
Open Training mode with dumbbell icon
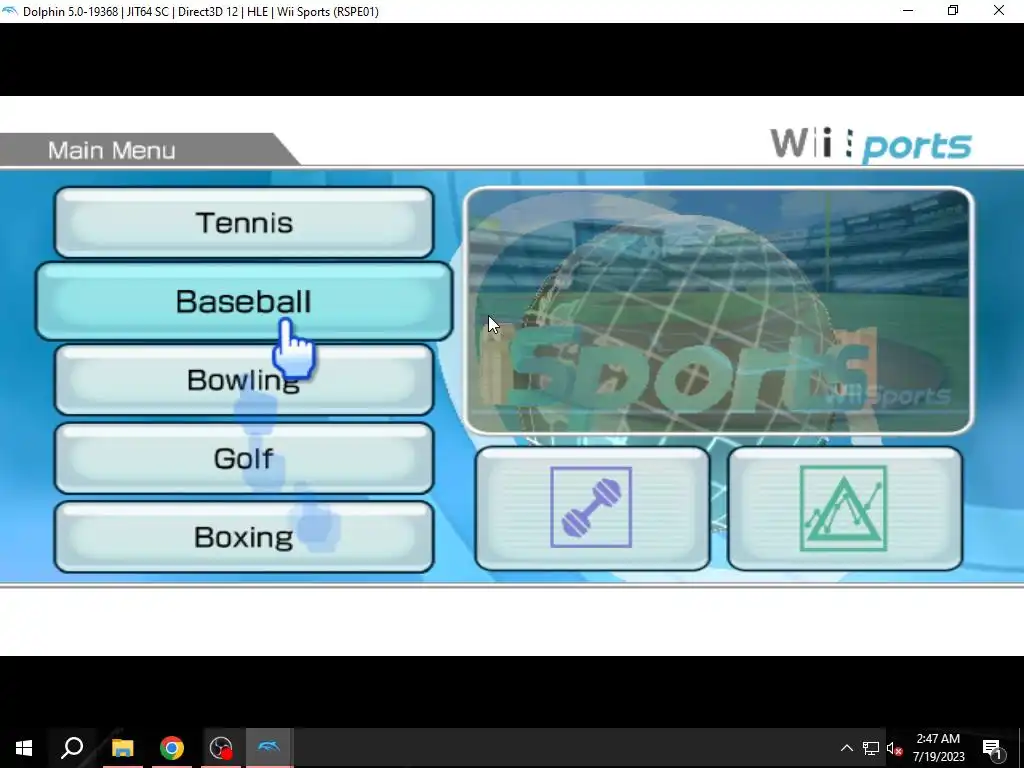point(592,508)
